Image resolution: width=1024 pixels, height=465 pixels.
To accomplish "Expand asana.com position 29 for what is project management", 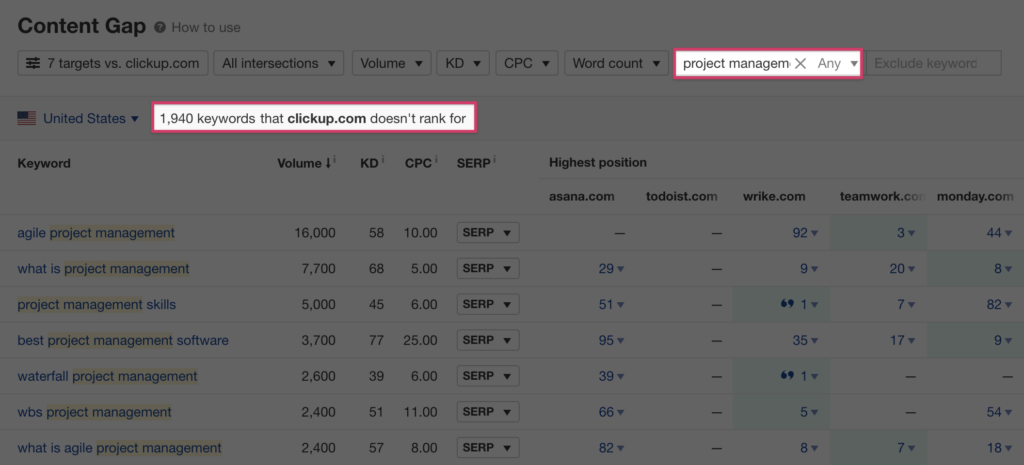I will 611,268.
